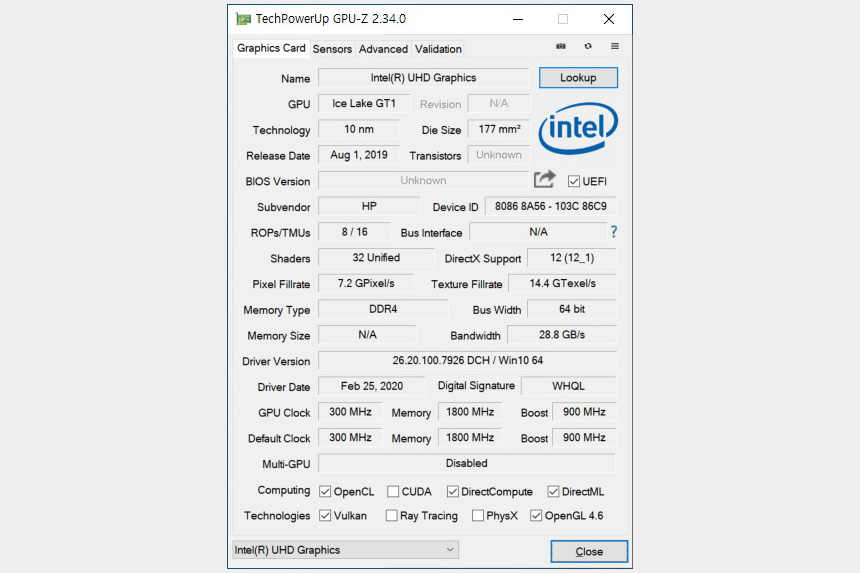Toggle the Vulkan checkbox
860x573 pixels.
(325, 516)
